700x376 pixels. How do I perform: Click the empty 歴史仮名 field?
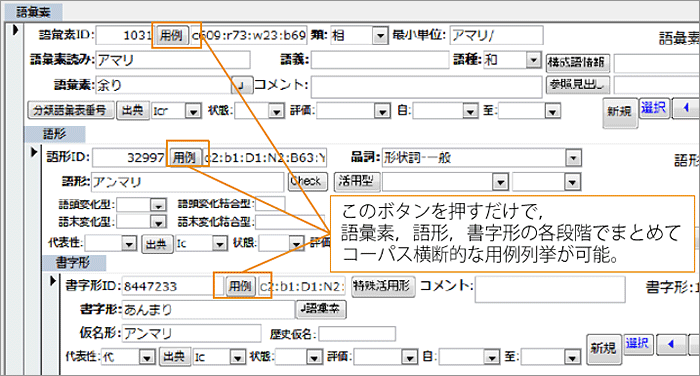(357, 334)
